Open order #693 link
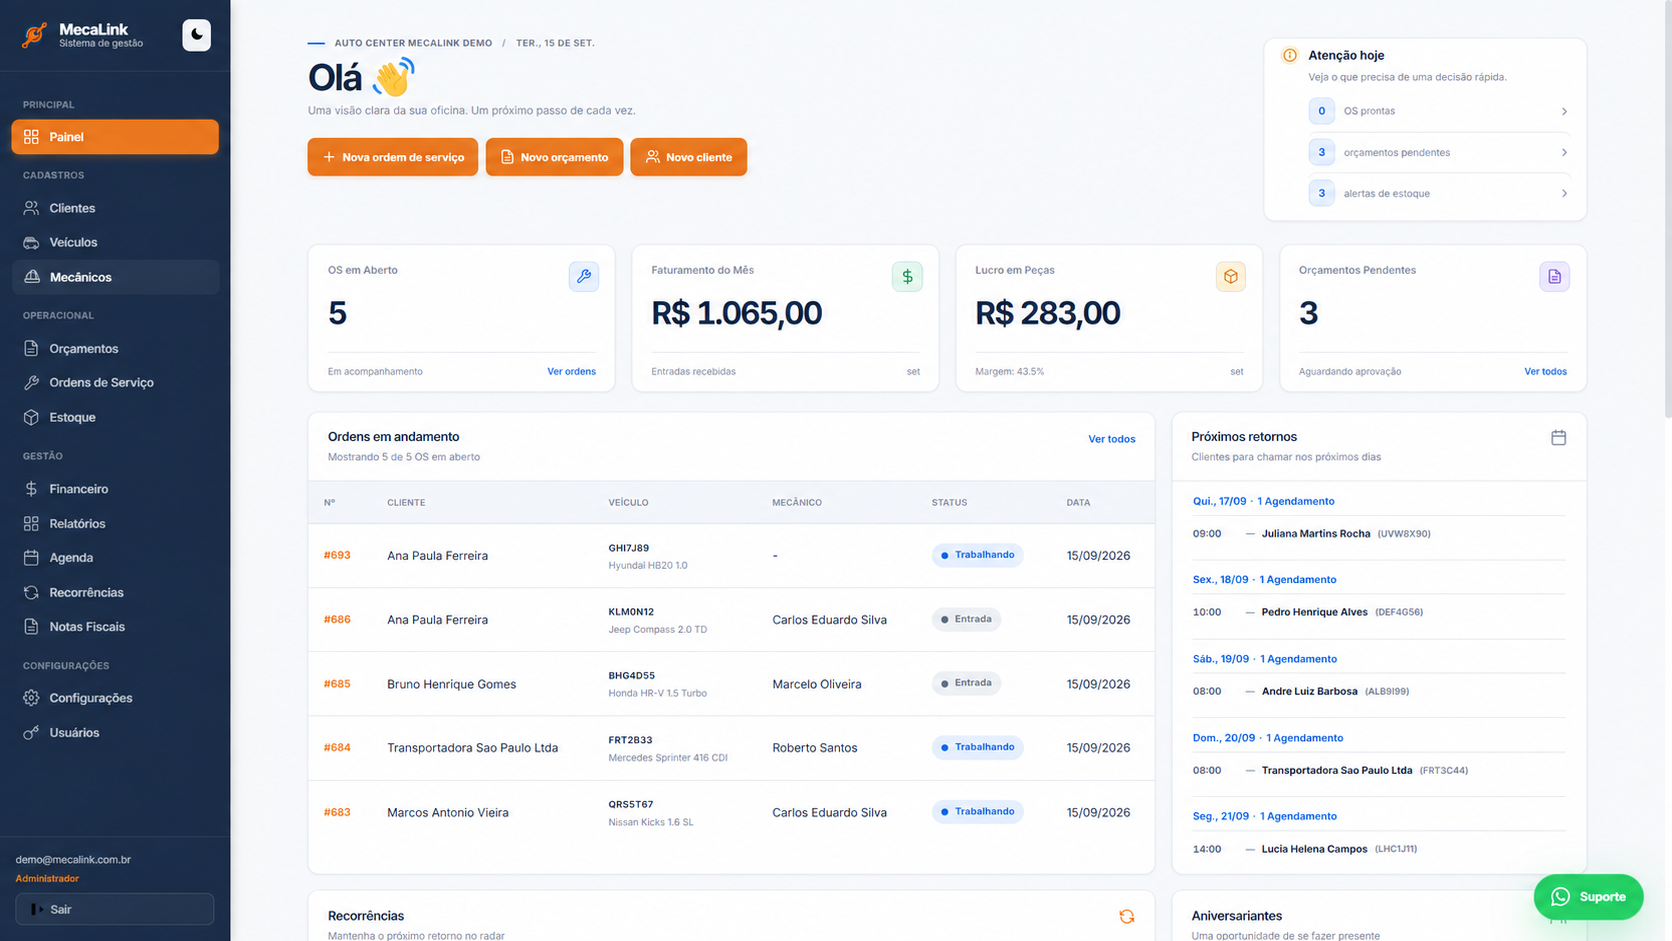This screenshot has height=941, width=1672. 337,555
